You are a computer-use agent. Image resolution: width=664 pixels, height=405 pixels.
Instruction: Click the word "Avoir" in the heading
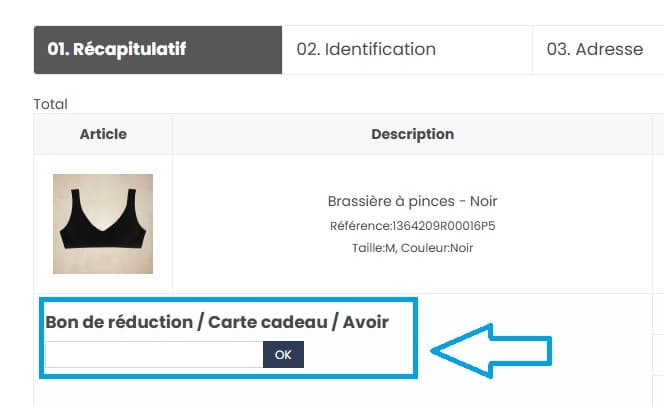364,322
